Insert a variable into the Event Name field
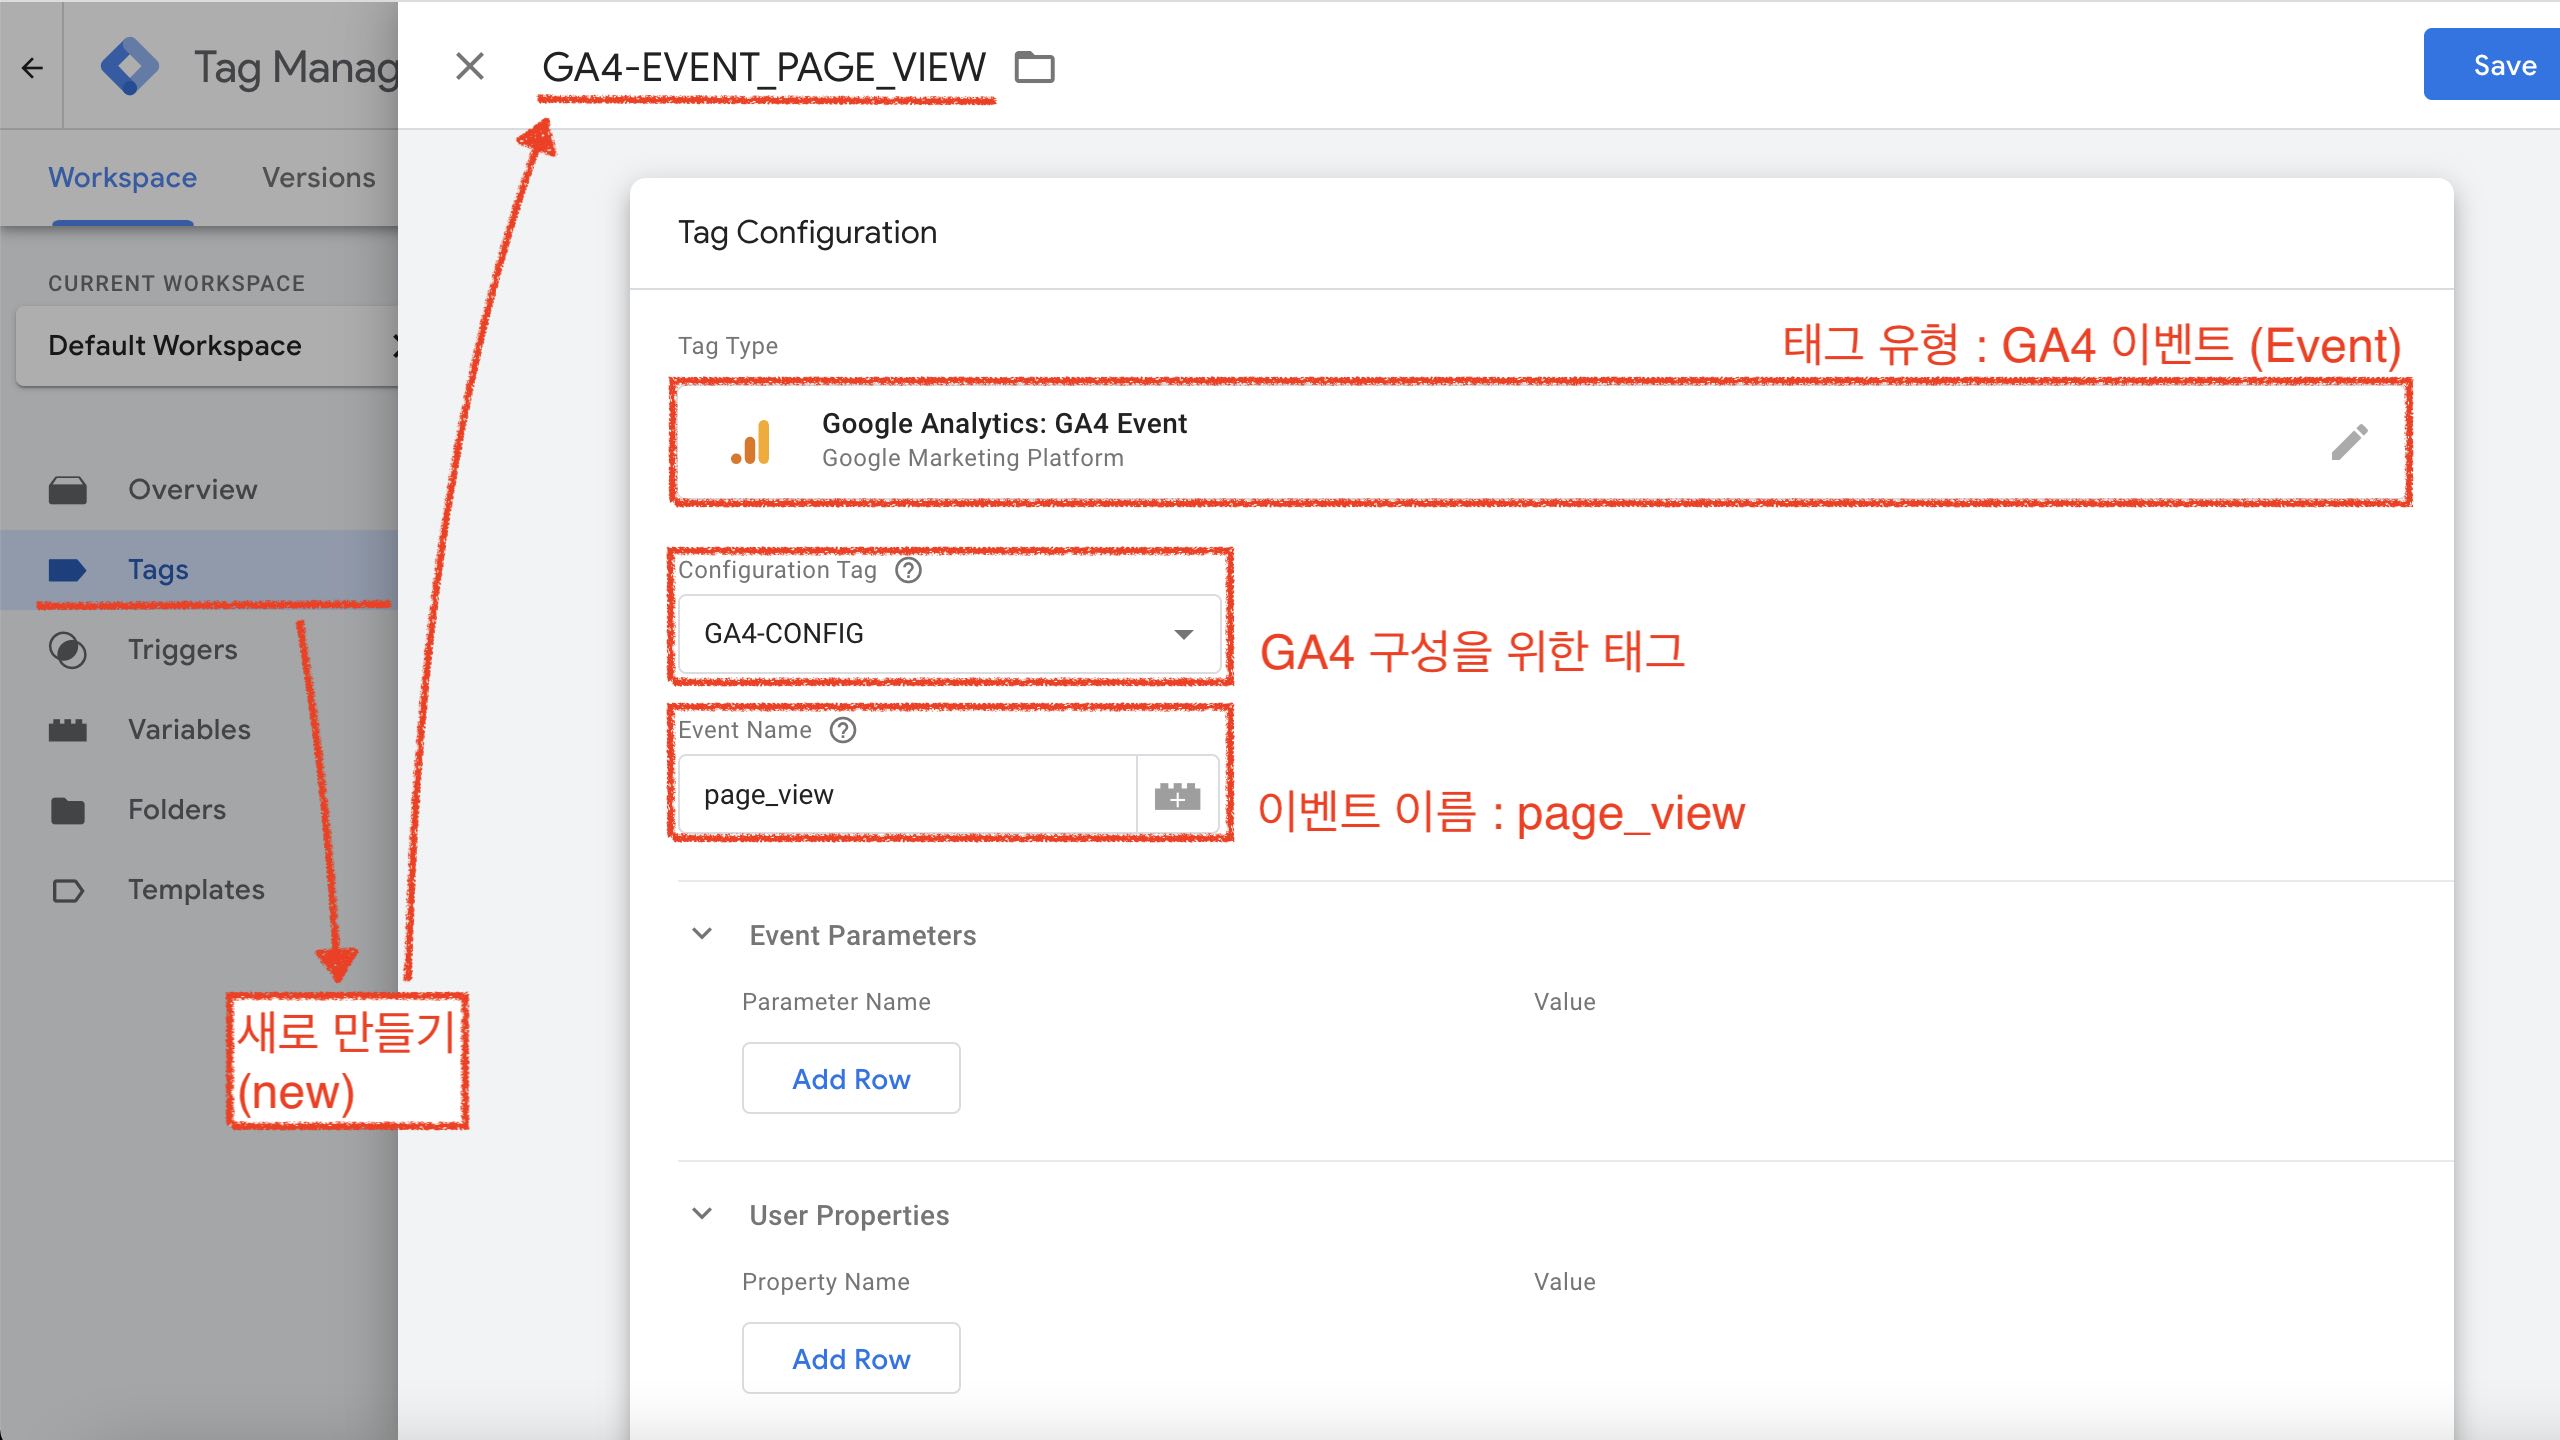 pyautogui.click(x=1178, y=794)
